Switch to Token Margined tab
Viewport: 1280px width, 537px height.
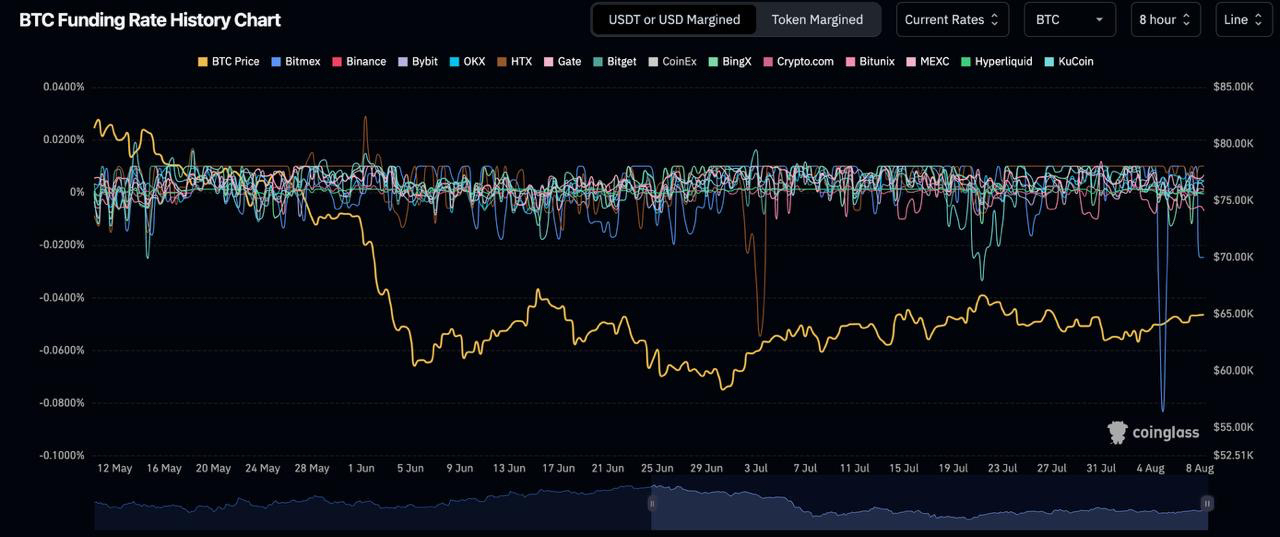(817, 19)
